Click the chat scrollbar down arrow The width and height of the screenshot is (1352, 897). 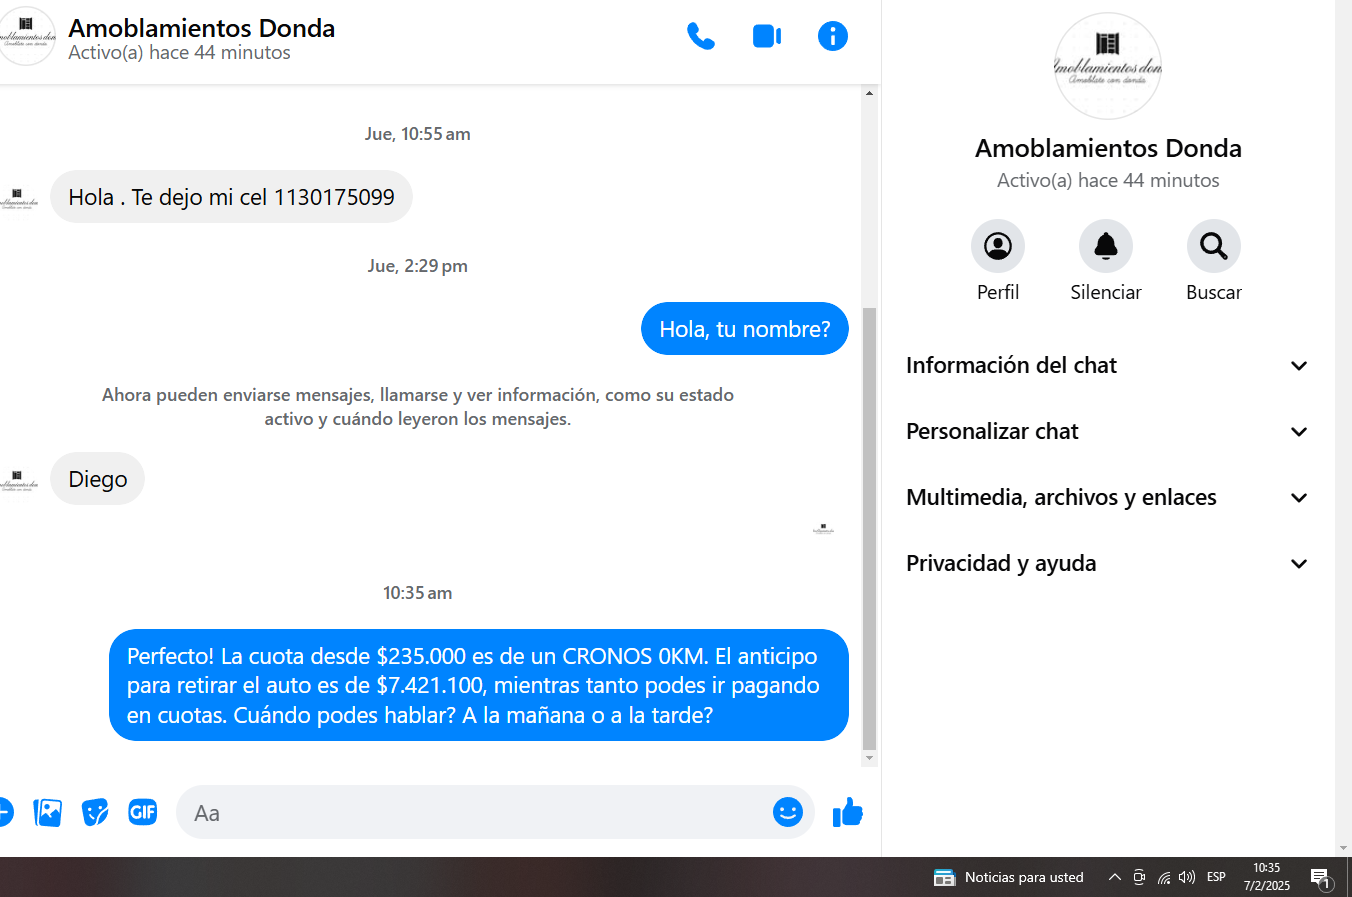coord(869,758)
